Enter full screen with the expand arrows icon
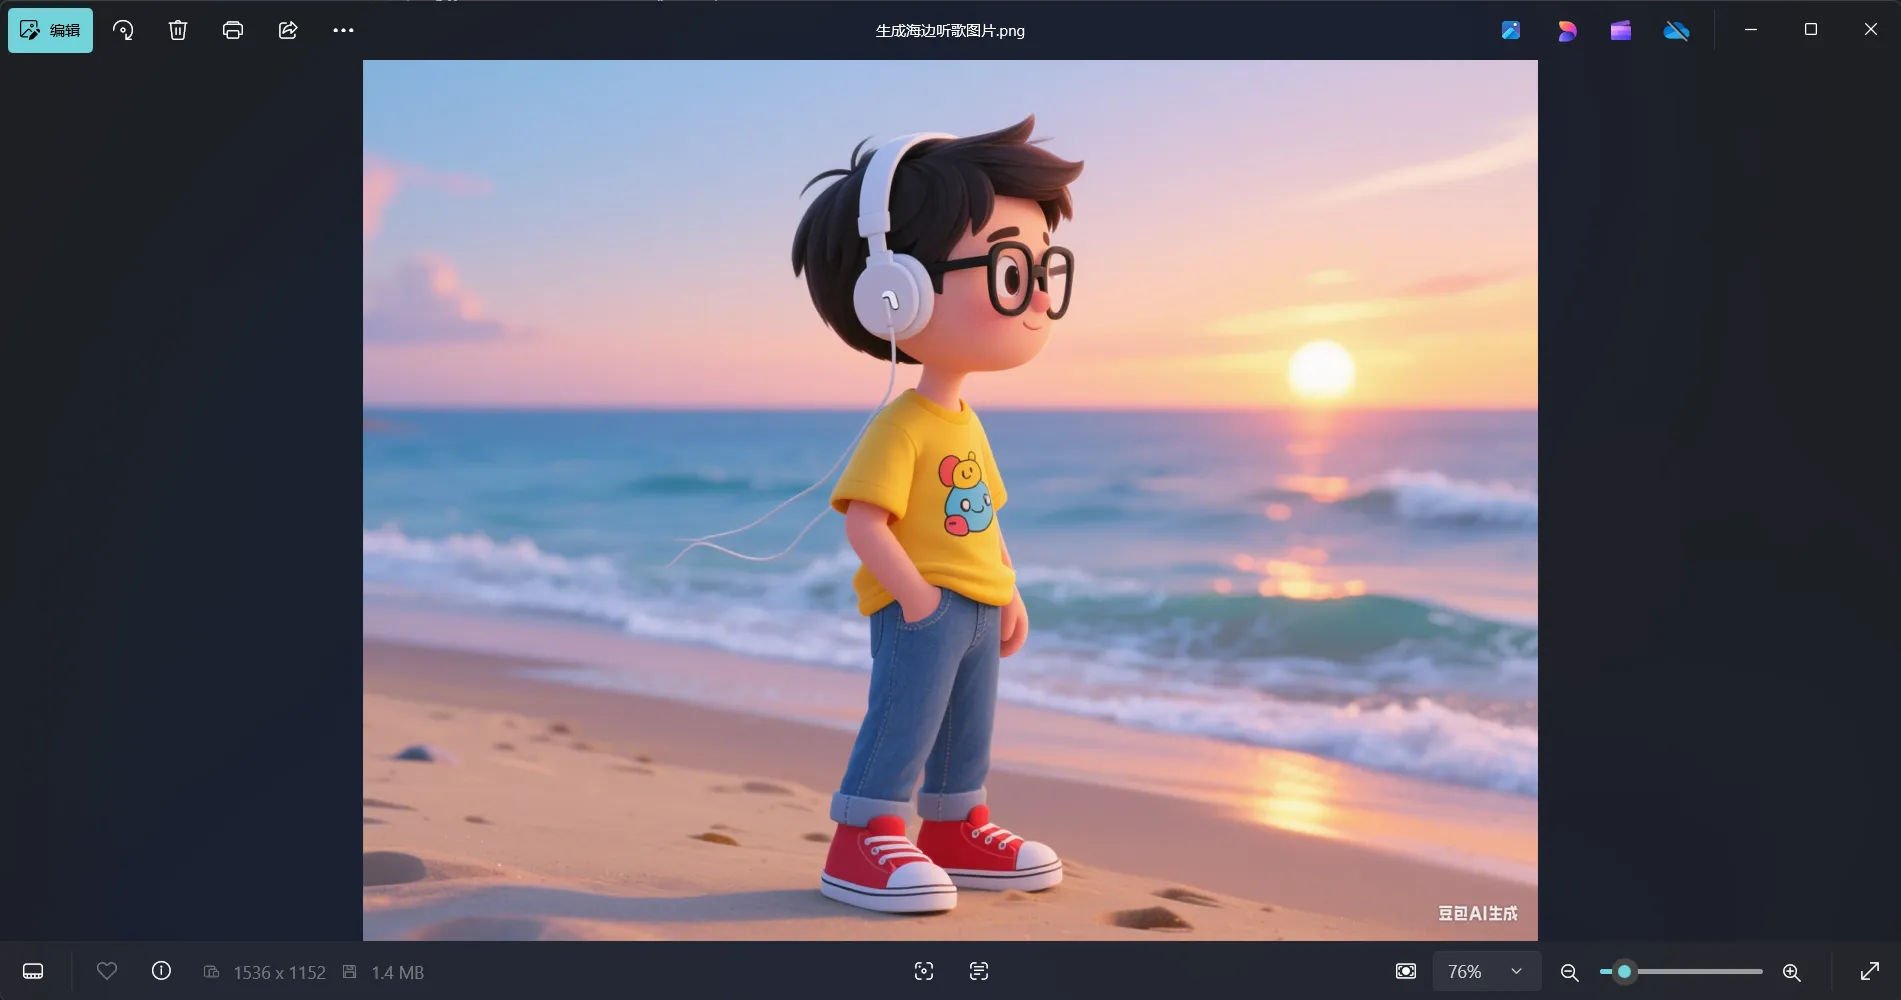Viewport: 1901px width, 1000px height. click(x=1869, y=971)
